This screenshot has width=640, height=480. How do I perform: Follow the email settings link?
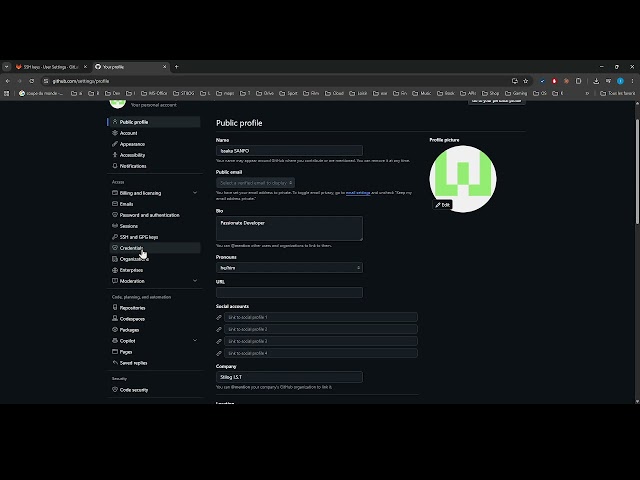click(x=358, y=193)
